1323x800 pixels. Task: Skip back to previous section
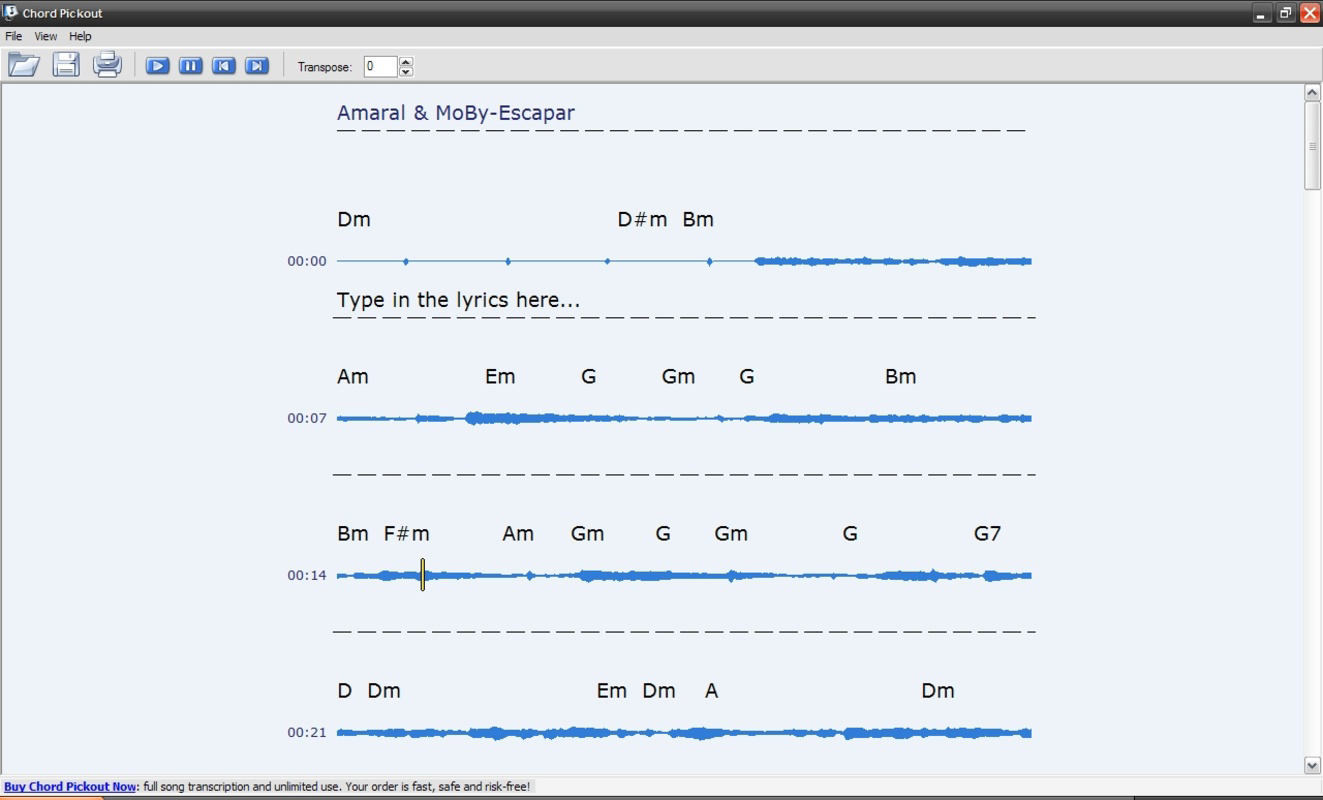224,66
